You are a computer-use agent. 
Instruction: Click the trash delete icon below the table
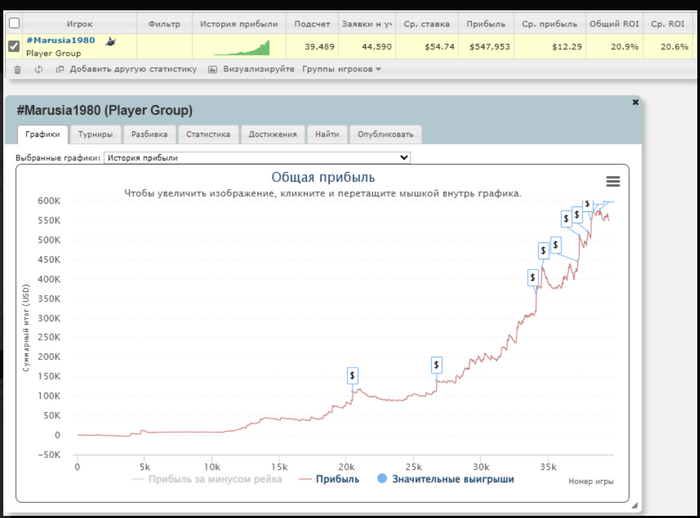[x=17, y=70]
